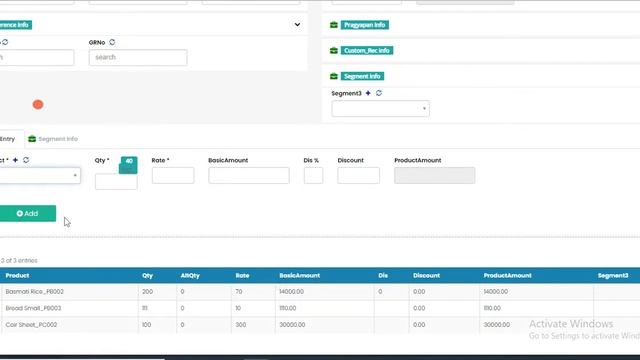Collapse the Reference Info section
Screen dimensions: 640x360
click(297, 25)
